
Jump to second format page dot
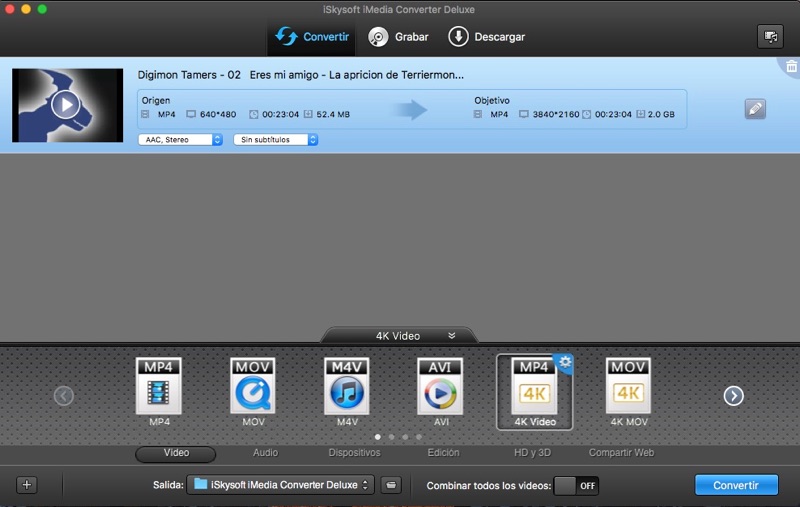(x=391, y=437)
